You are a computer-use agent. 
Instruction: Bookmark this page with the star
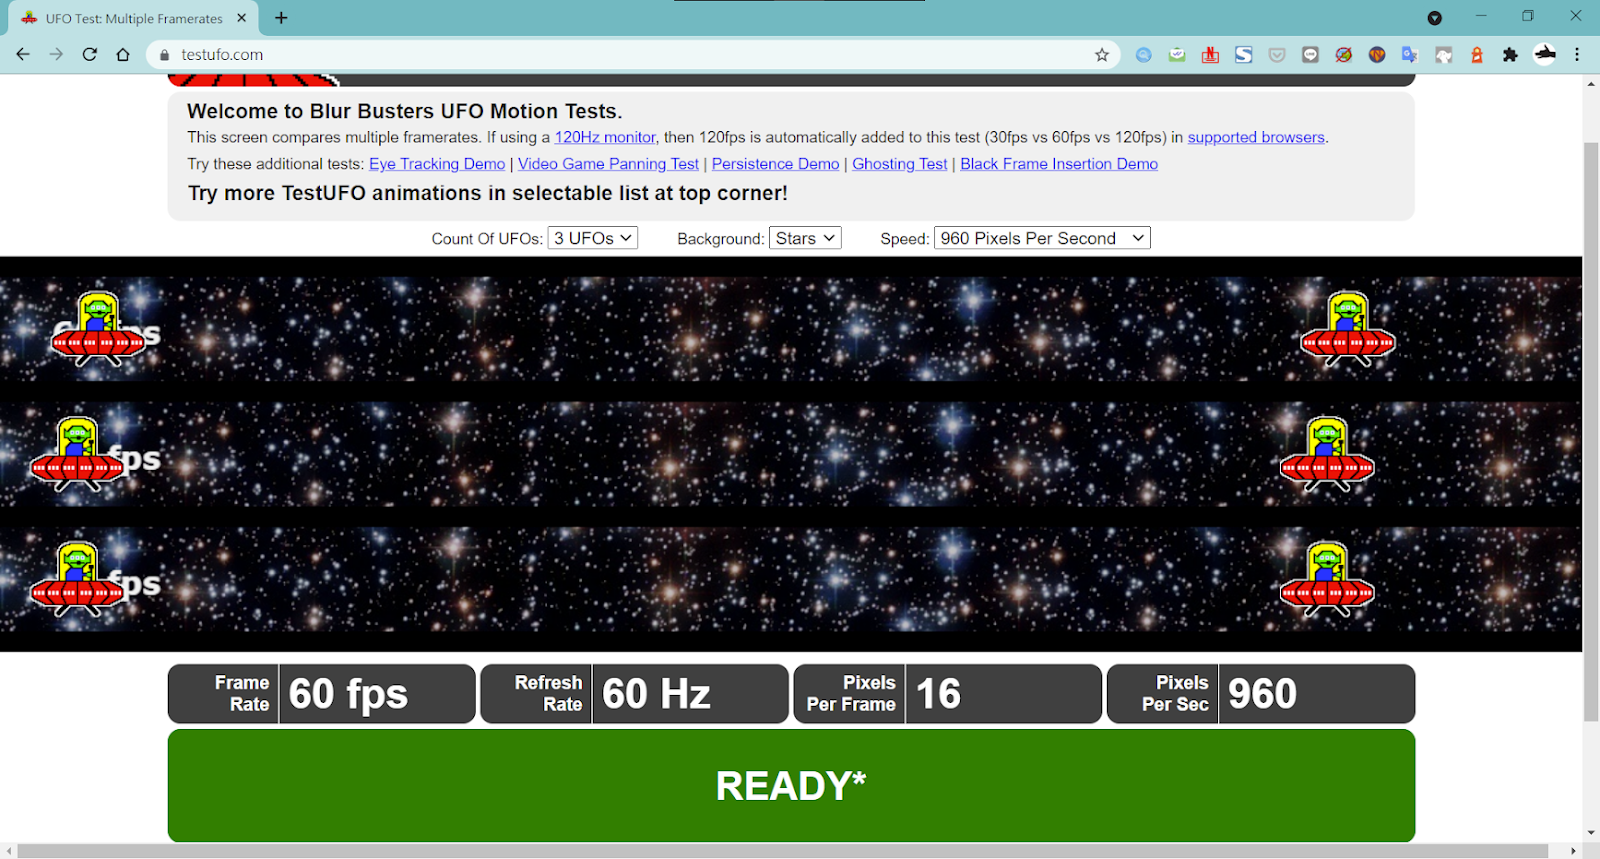[1102, 55]
